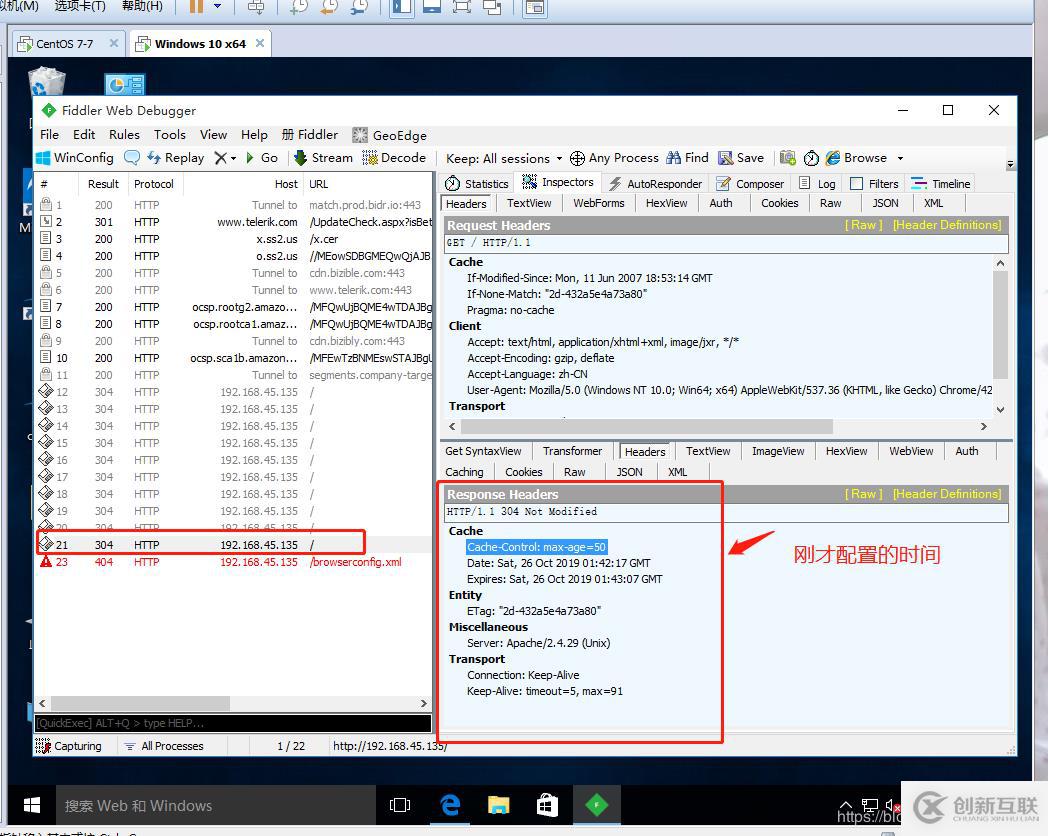Click Any Process target picker

(614, 158)
